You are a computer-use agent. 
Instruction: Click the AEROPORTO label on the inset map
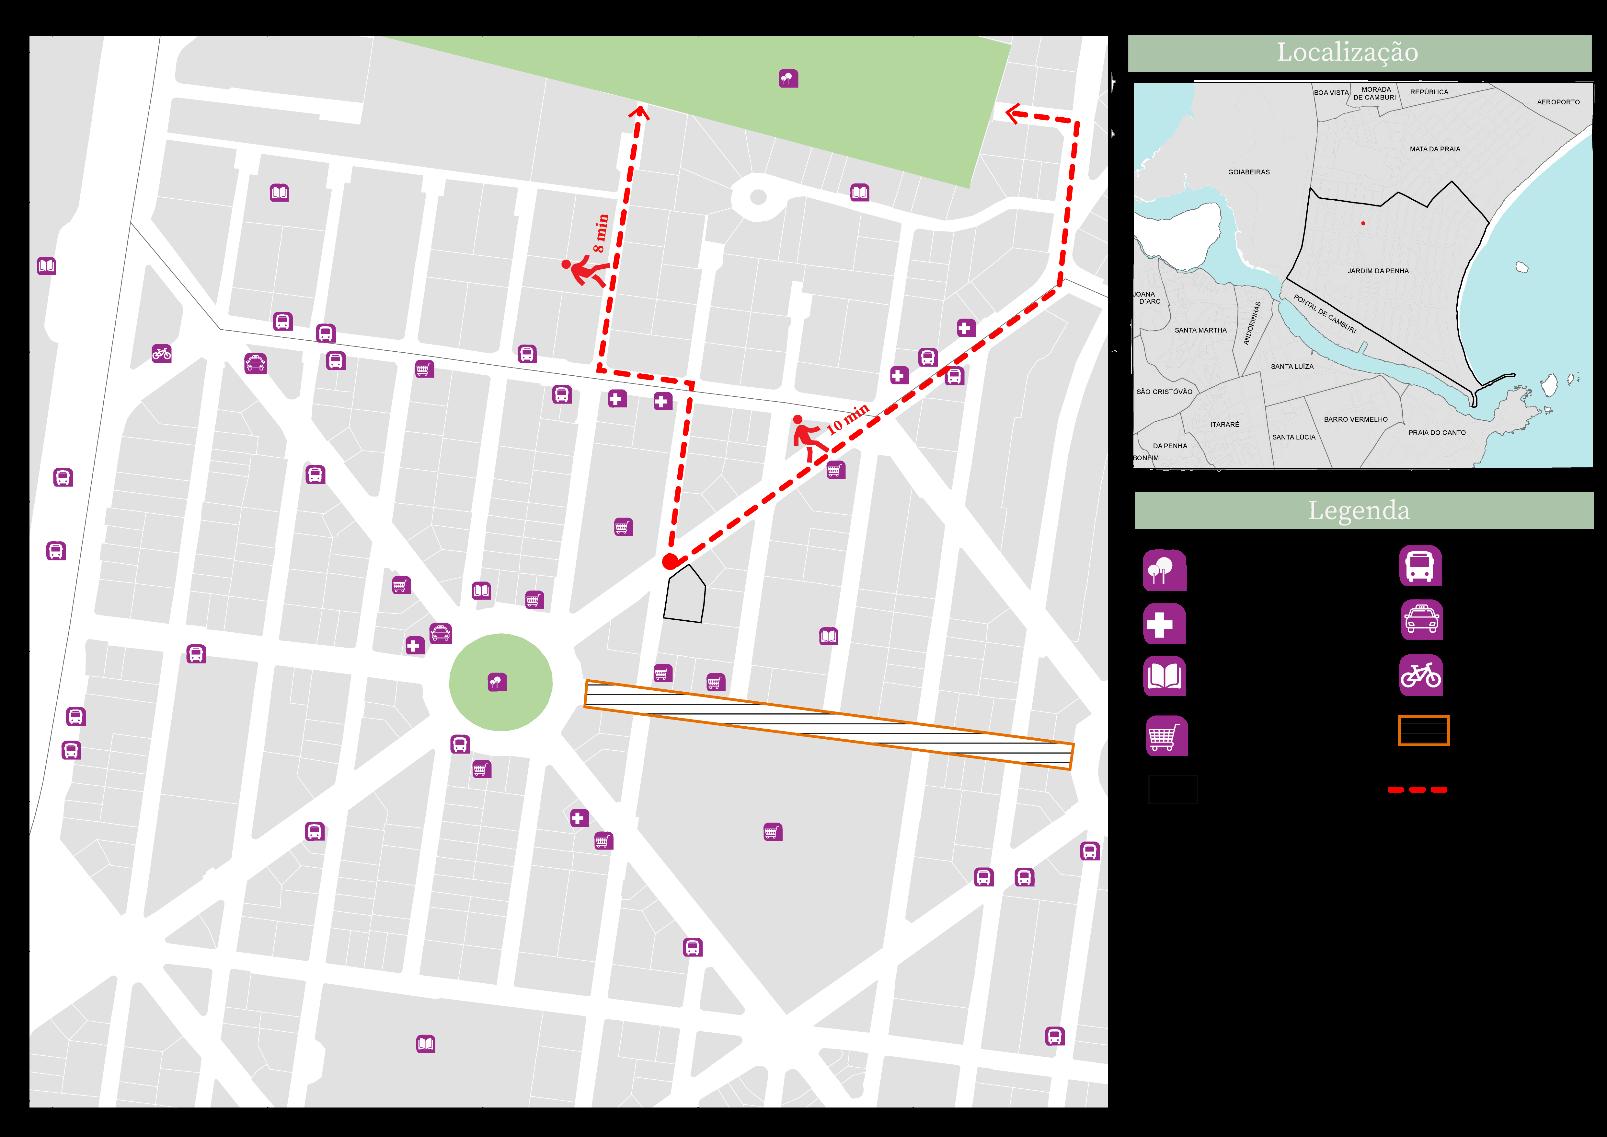click(x=1559, y=102)
